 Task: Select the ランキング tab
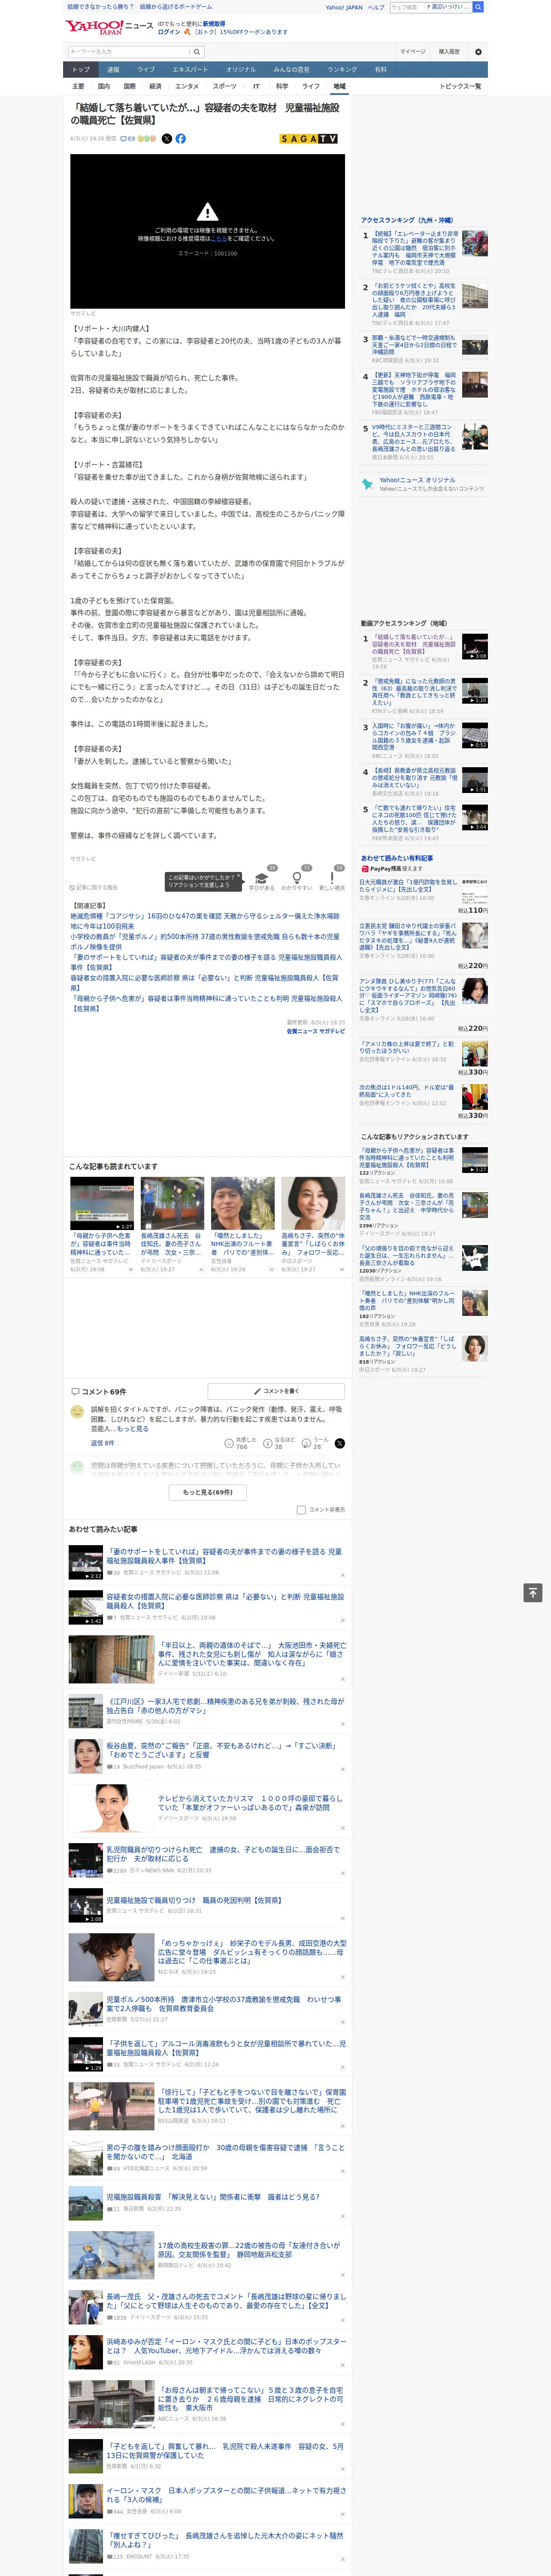coord(342,70)
